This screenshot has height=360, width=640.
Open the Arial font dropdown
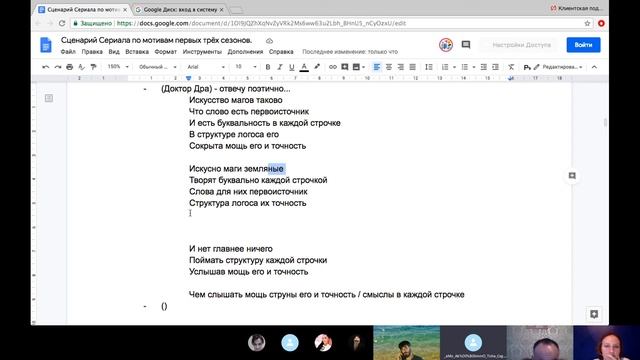(206, 67)
